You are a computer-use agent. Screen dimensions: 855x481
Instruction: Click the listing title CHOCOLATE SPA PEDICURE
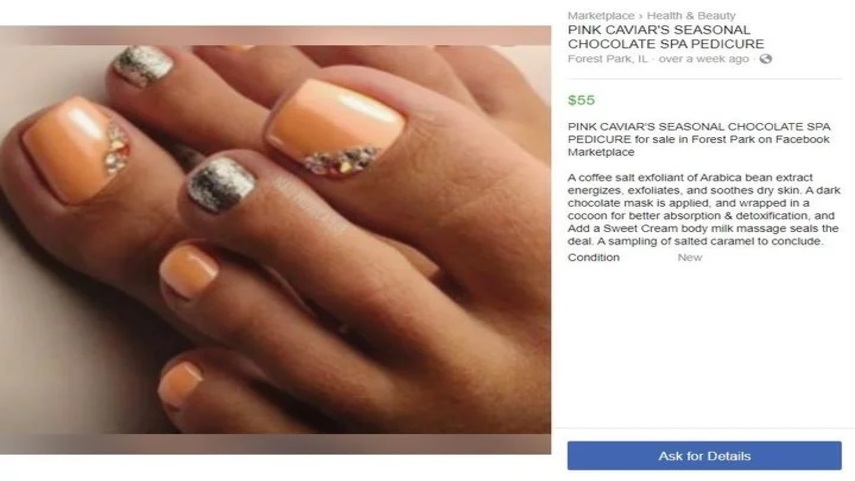[666, 44]
